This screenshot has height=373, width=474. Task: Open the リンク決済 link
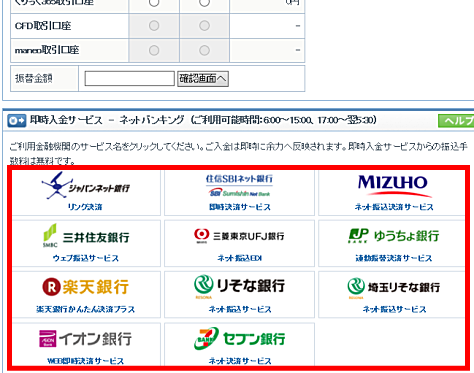pos(85,207)
